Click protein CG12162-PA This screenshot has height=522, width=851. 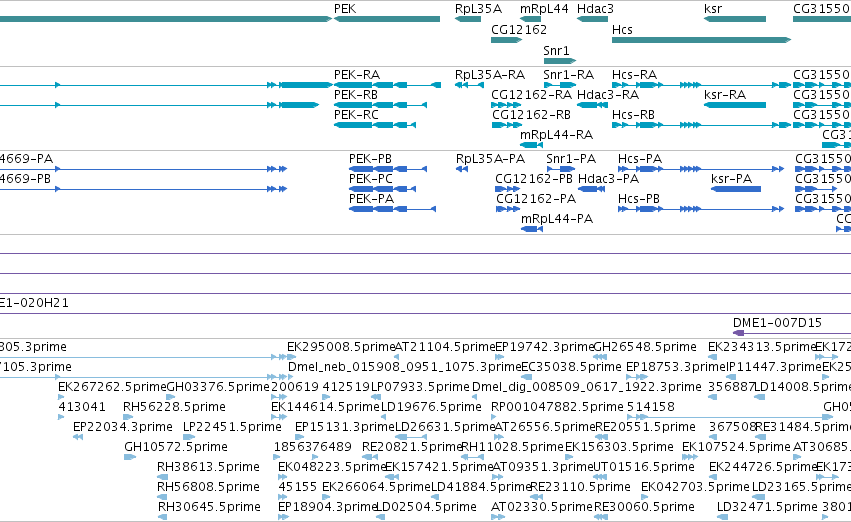pyautogui.click(x=508, y=209)
